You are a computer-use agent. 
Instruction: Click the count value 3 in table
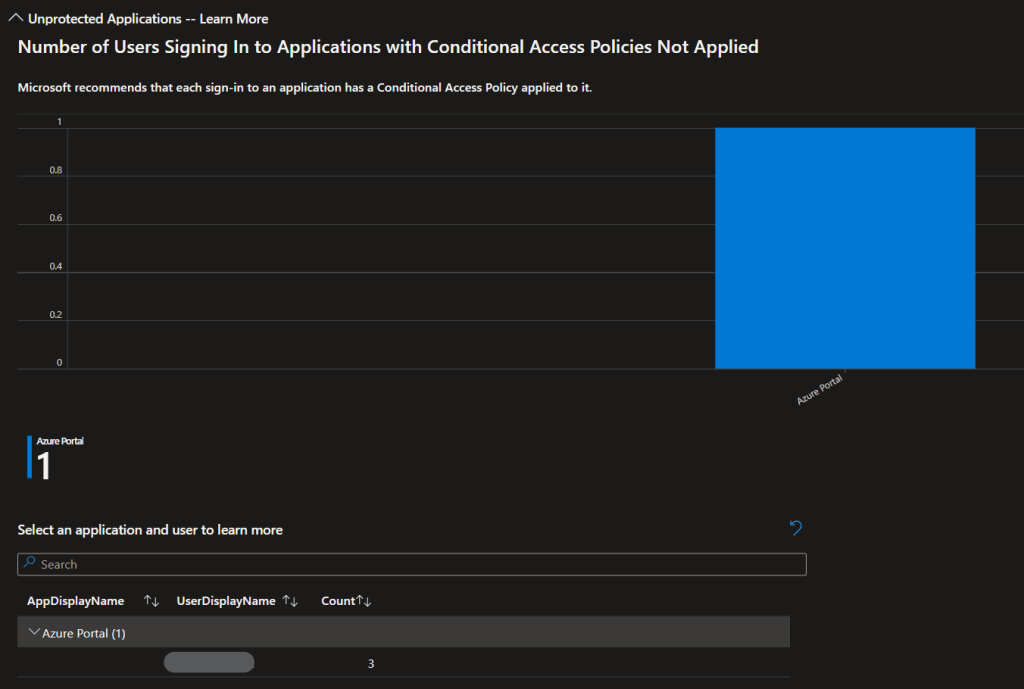[x=371, y=663]
